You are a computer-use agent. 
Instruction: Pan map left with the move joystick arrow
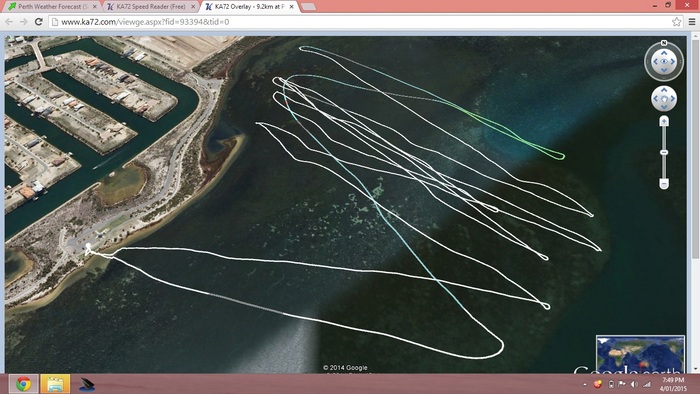tap(656, 98)
